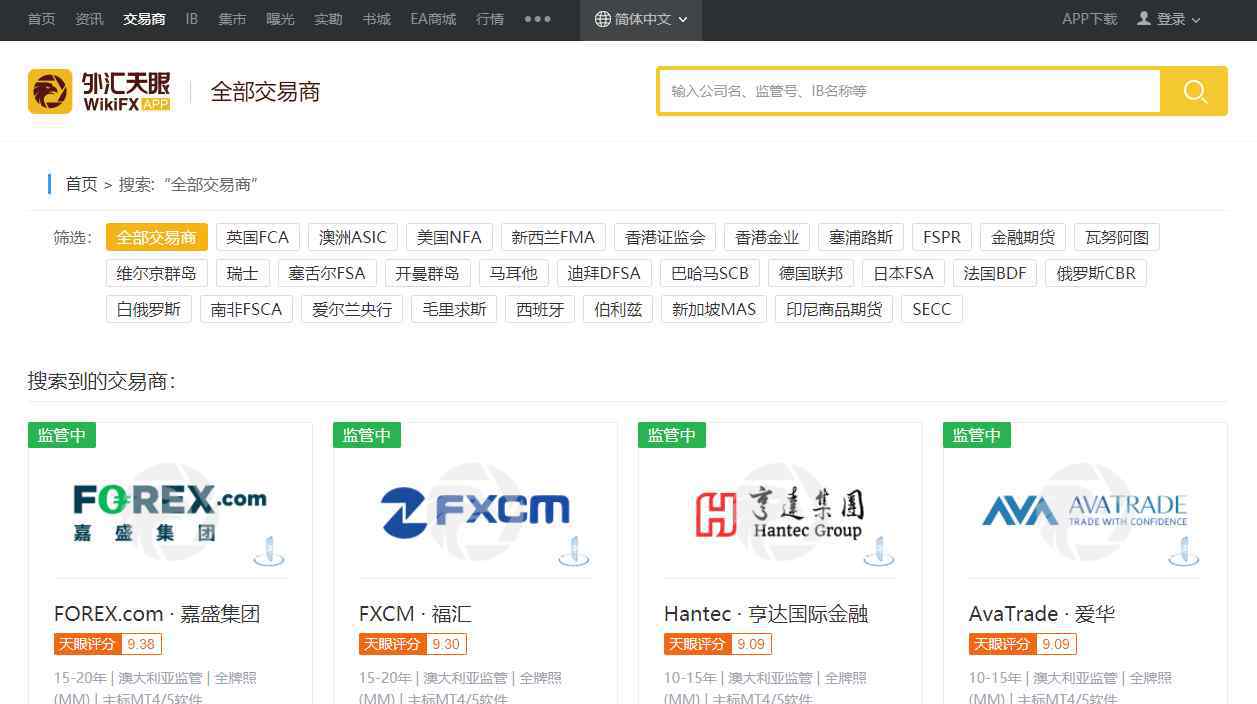Open the 资讯 nav item
Screen dimensions: 1257x704
89,19
